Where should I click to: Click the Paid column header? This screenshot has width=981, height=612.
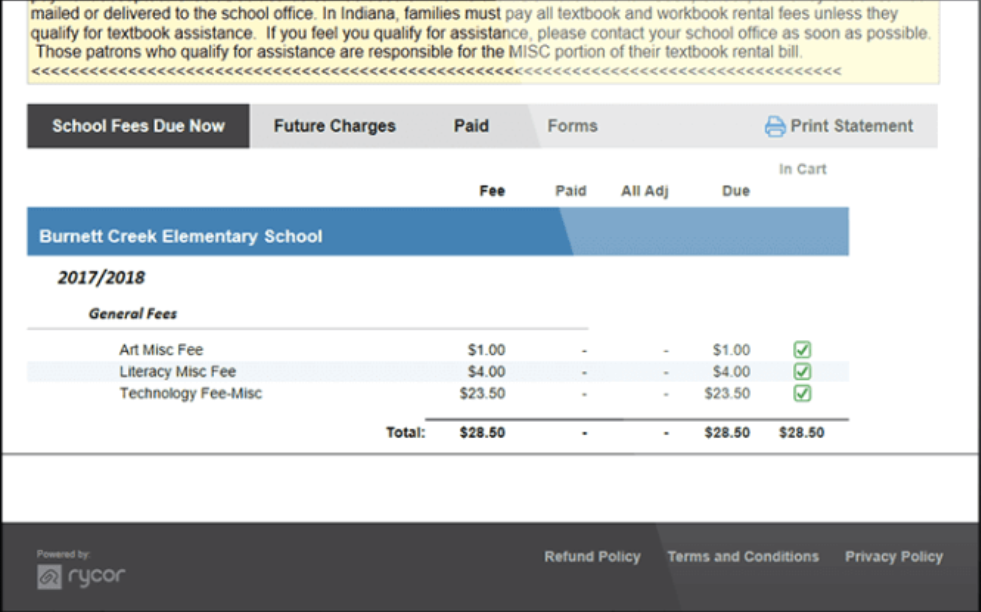(x=570, y=190)
